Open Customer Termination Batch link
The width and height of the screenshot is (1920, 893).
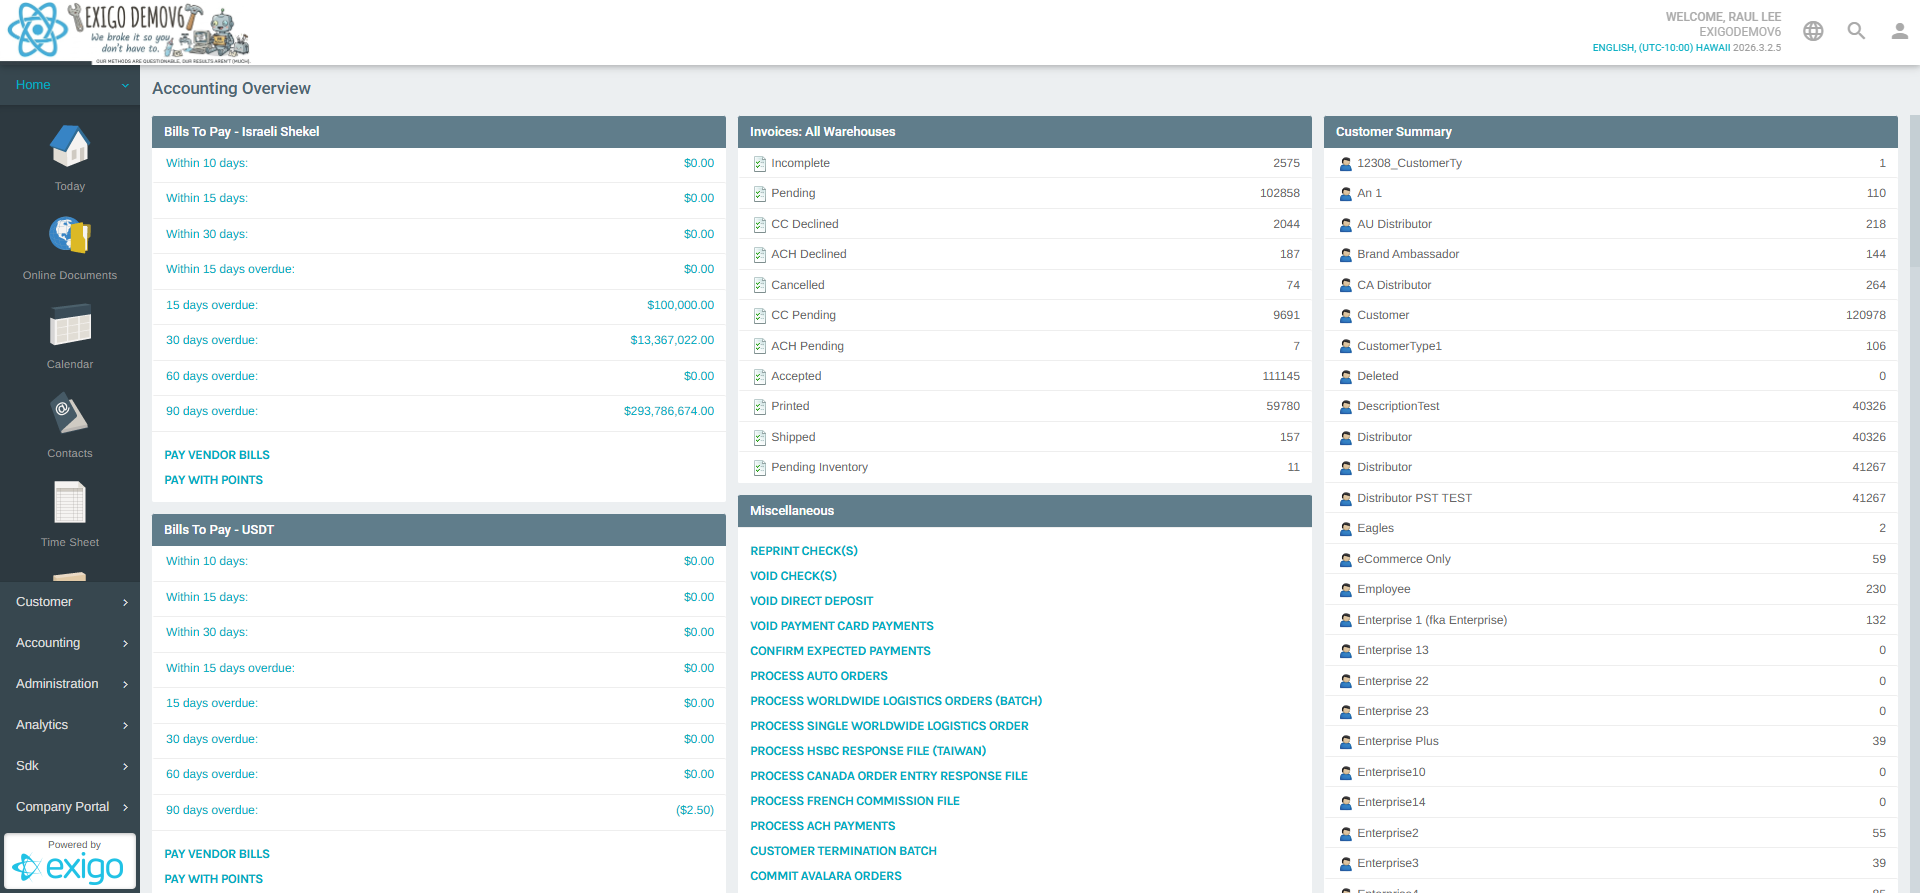(843, 851)
